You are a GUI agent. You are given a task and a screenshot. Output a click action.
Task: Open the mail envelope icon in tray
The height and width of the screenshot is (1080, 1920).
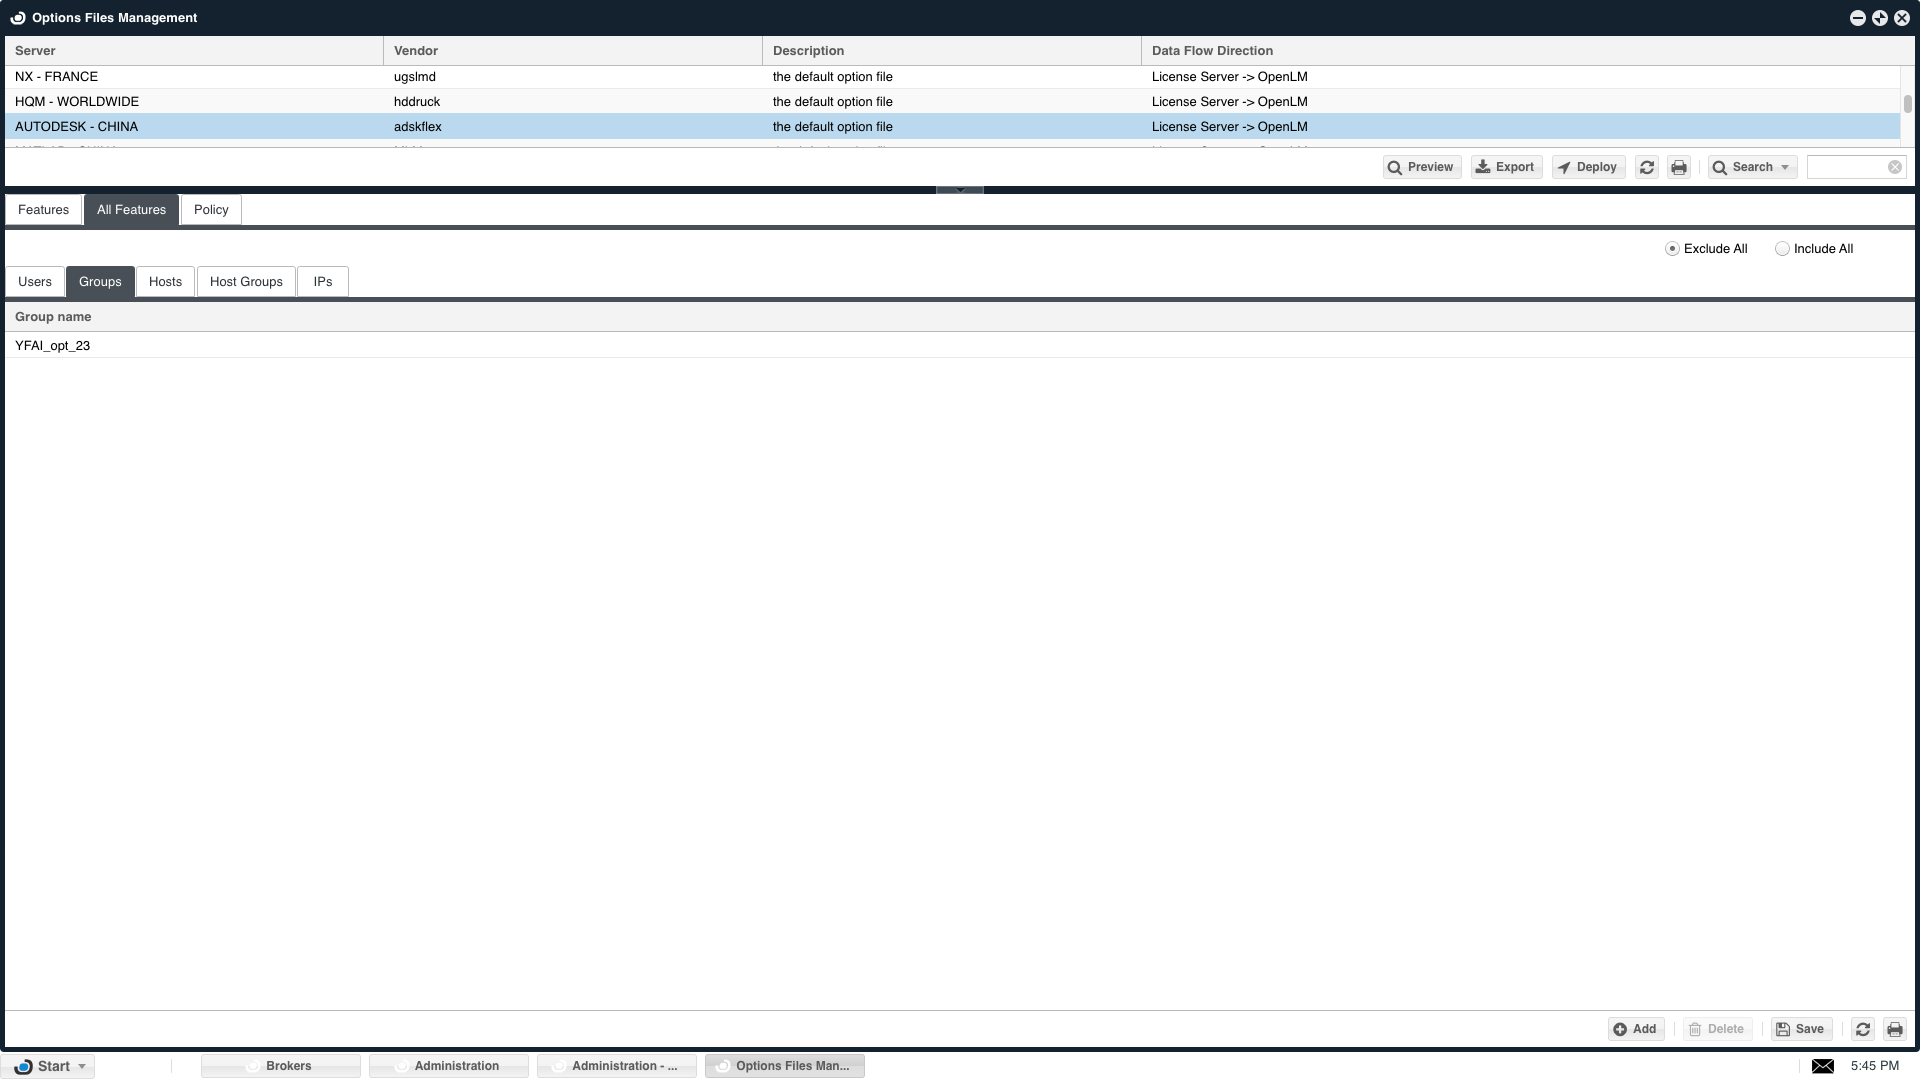[1823, 1066]
